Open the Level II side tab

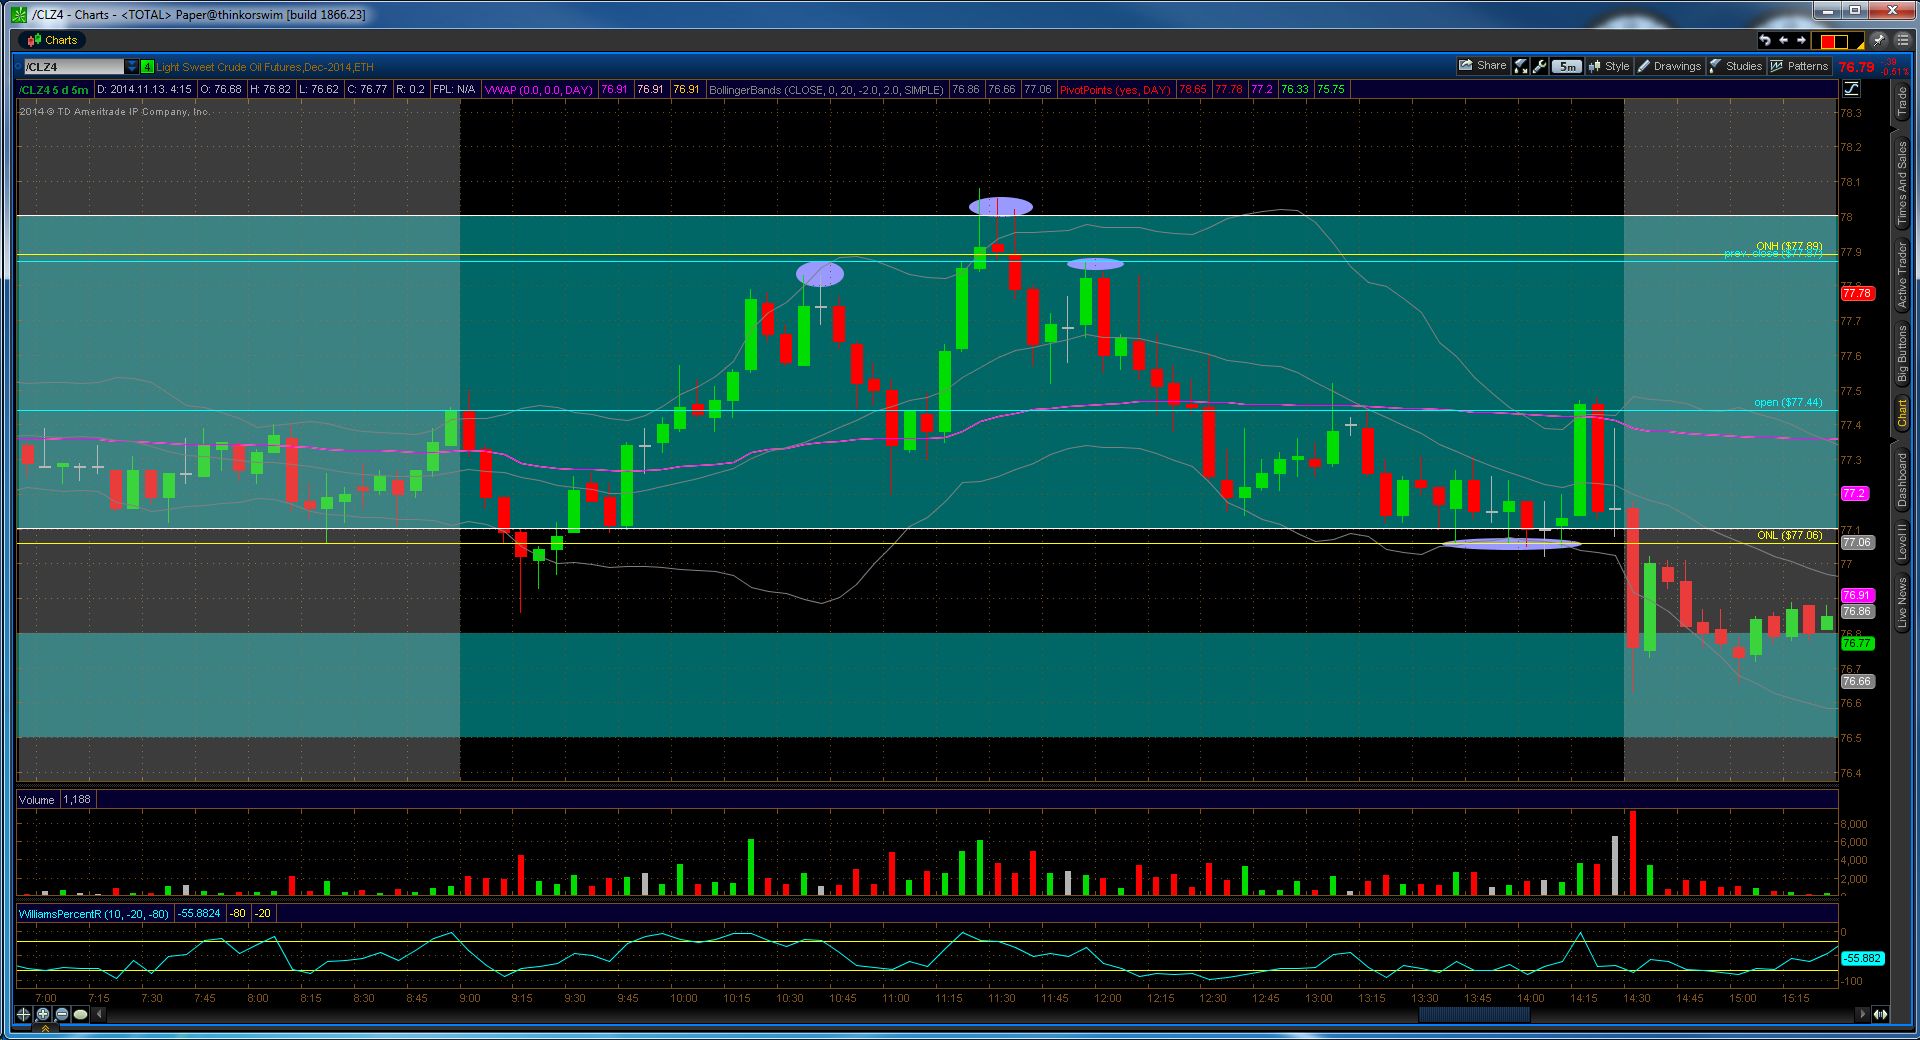tap(1902, 541)
